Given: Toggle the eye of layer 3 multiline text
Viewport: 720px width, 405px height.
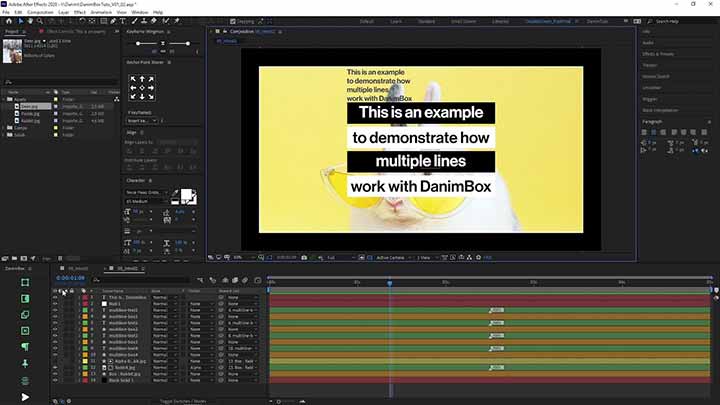Looking at the screenshot, I should (55, 310).
